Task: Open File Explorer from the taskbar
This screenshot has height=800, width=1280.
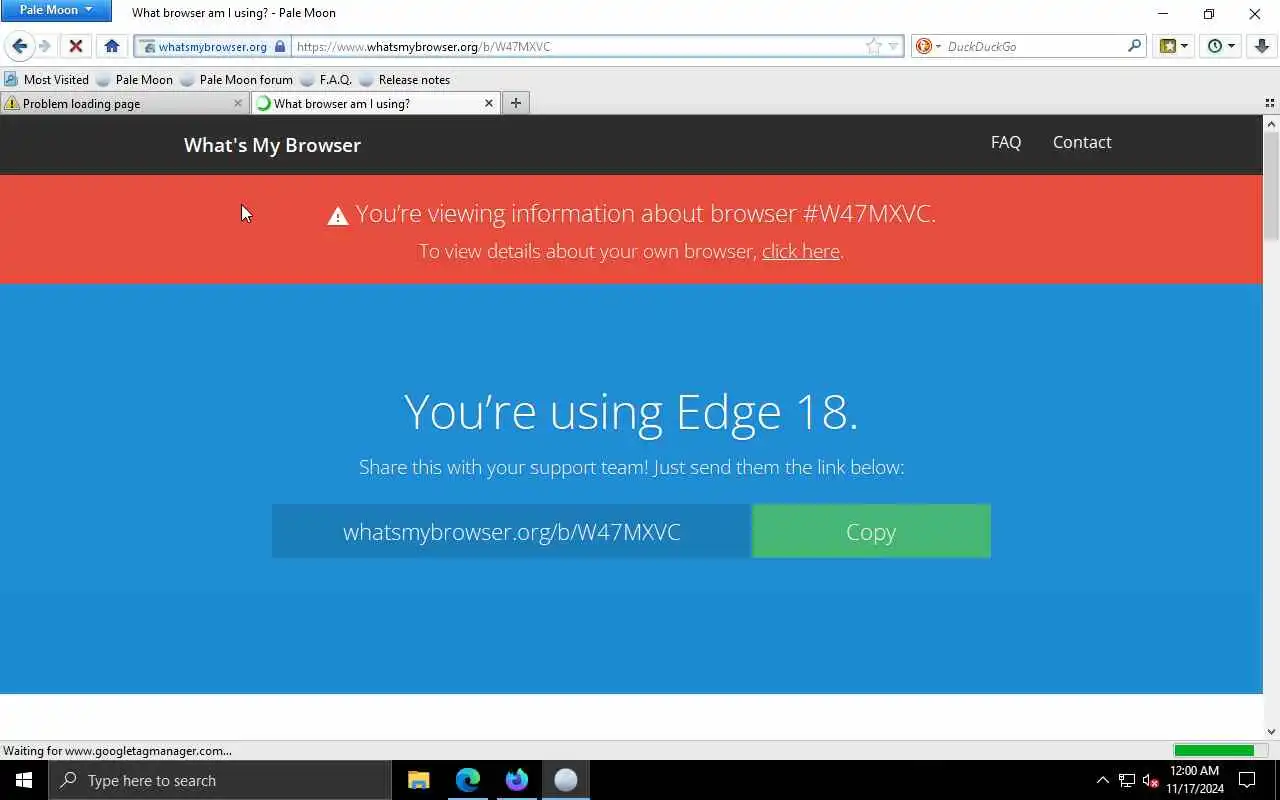Action: [418, 780]
